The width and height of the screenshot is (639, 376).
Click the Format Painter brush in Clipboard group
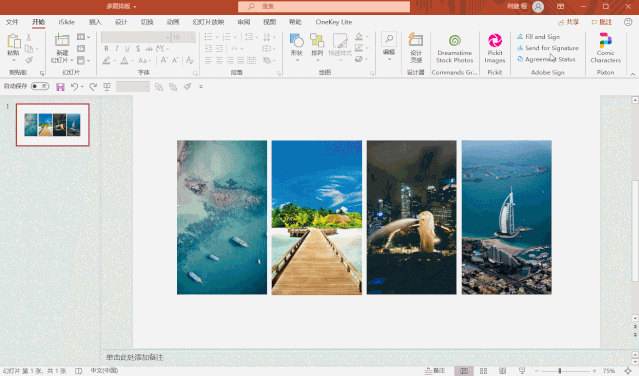29,60
